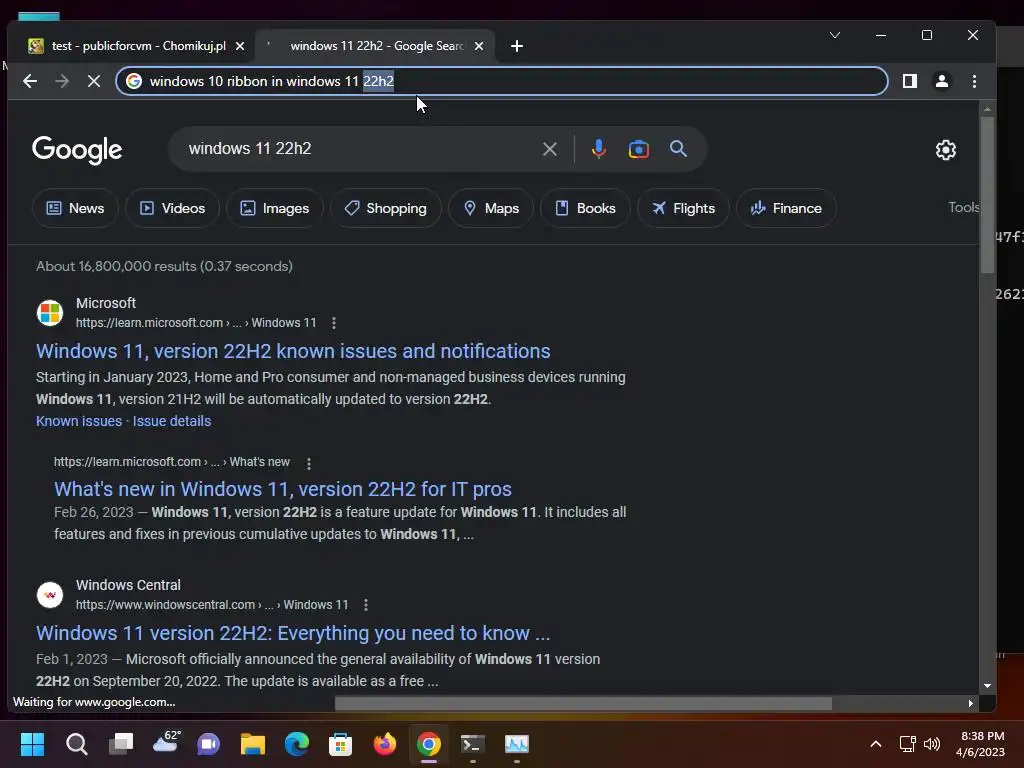Filter results by Flights
Viewport: 1024px width, 768px height.
click(x=683, y=208)
